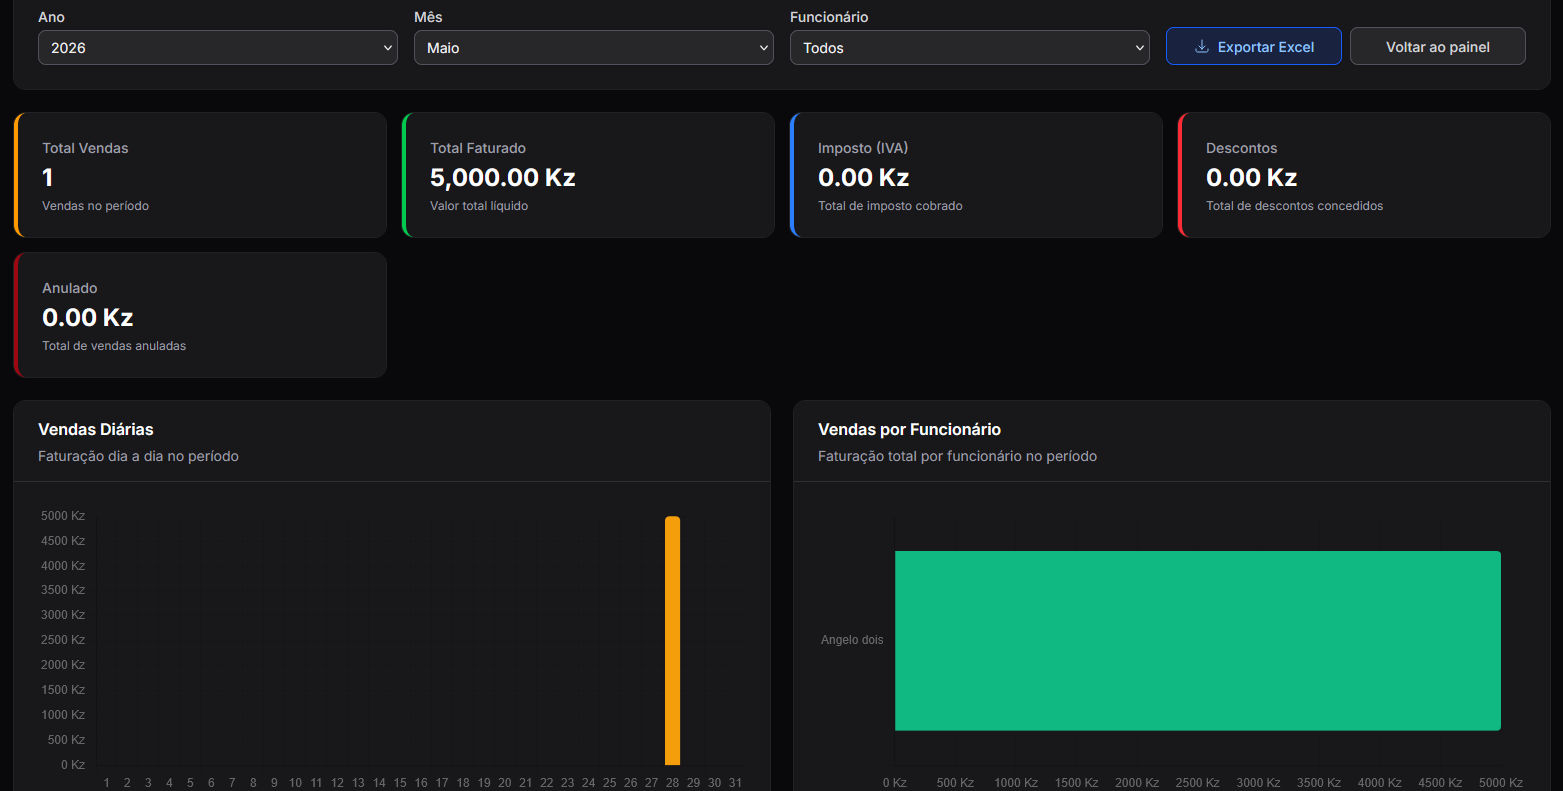The image size is (1563, 791).
Task: Click the Anulado summary card
Action: [x=200, y=315]
